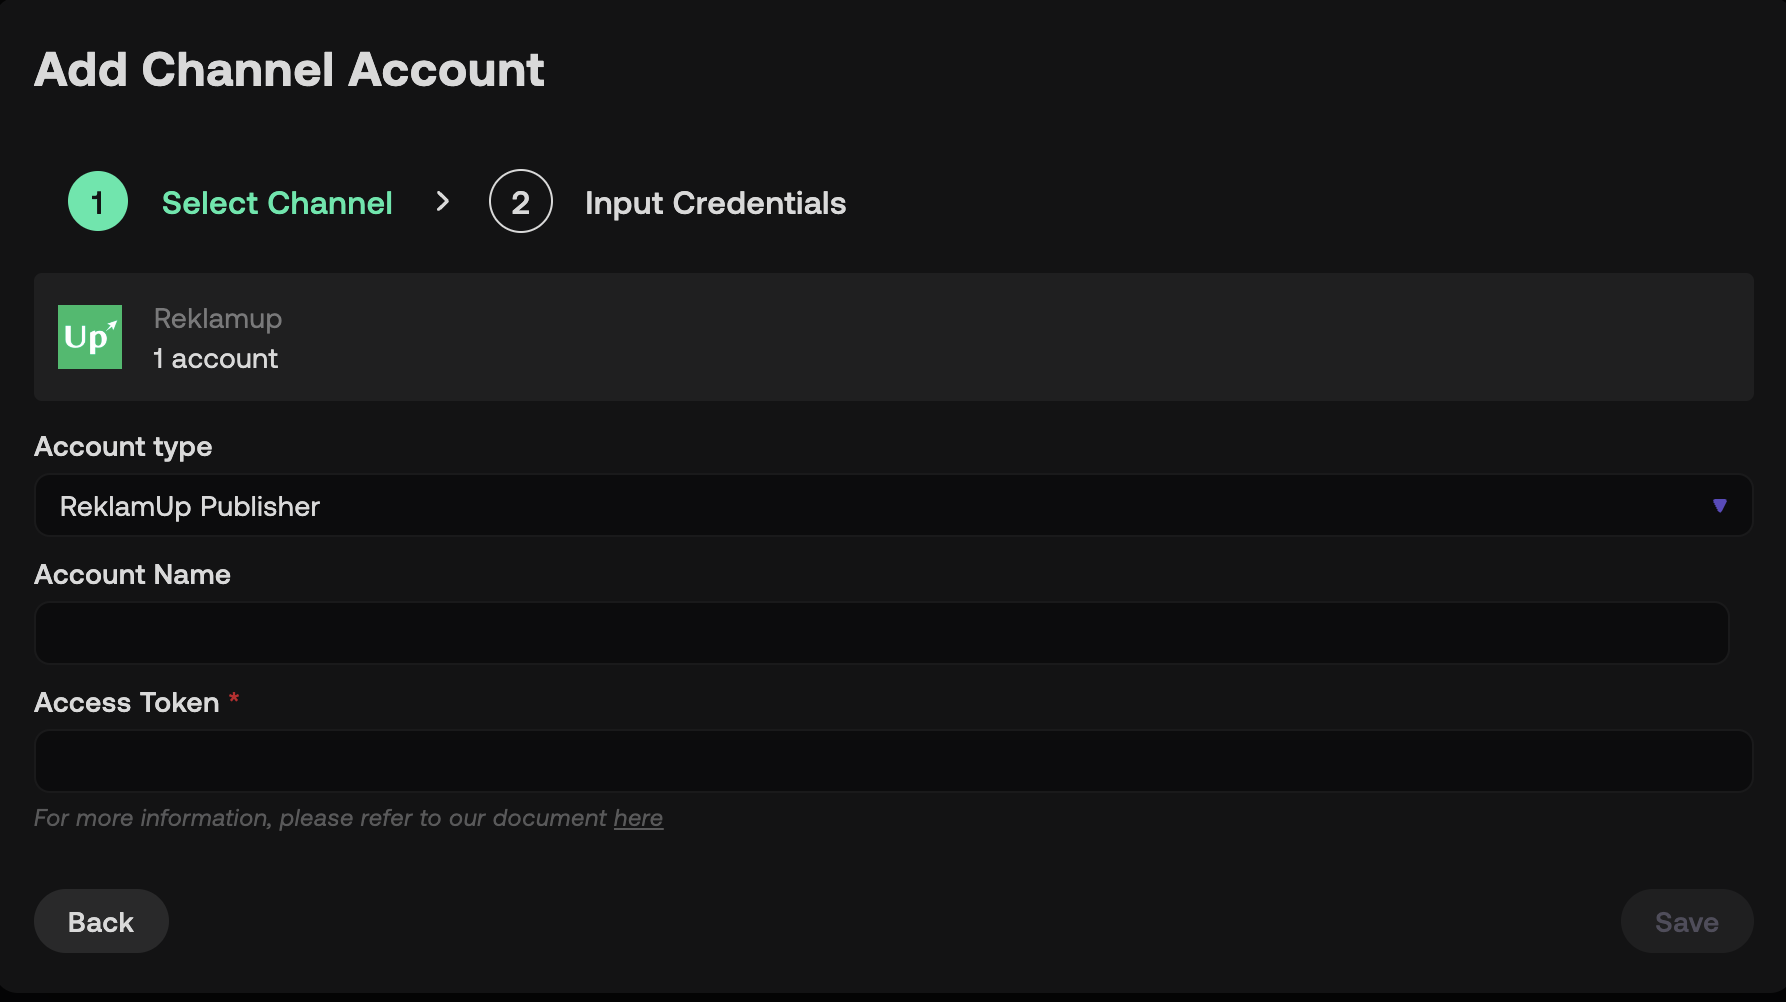Click the 'For more information' help text
1786x1002 pixels.
point(348,818)
